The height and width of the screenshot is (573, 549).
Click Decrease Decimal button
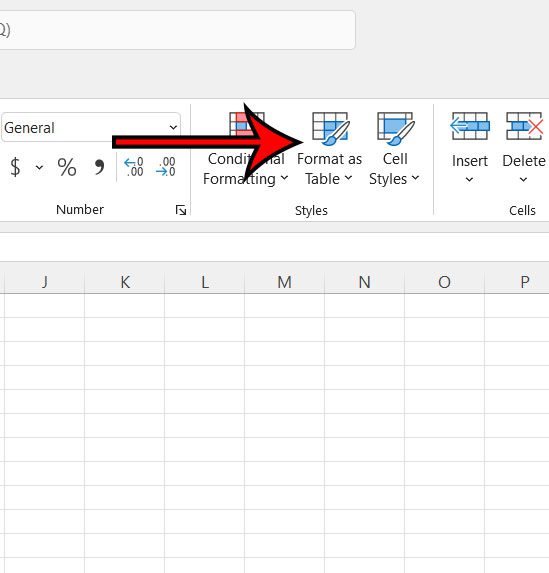[166, 167]
